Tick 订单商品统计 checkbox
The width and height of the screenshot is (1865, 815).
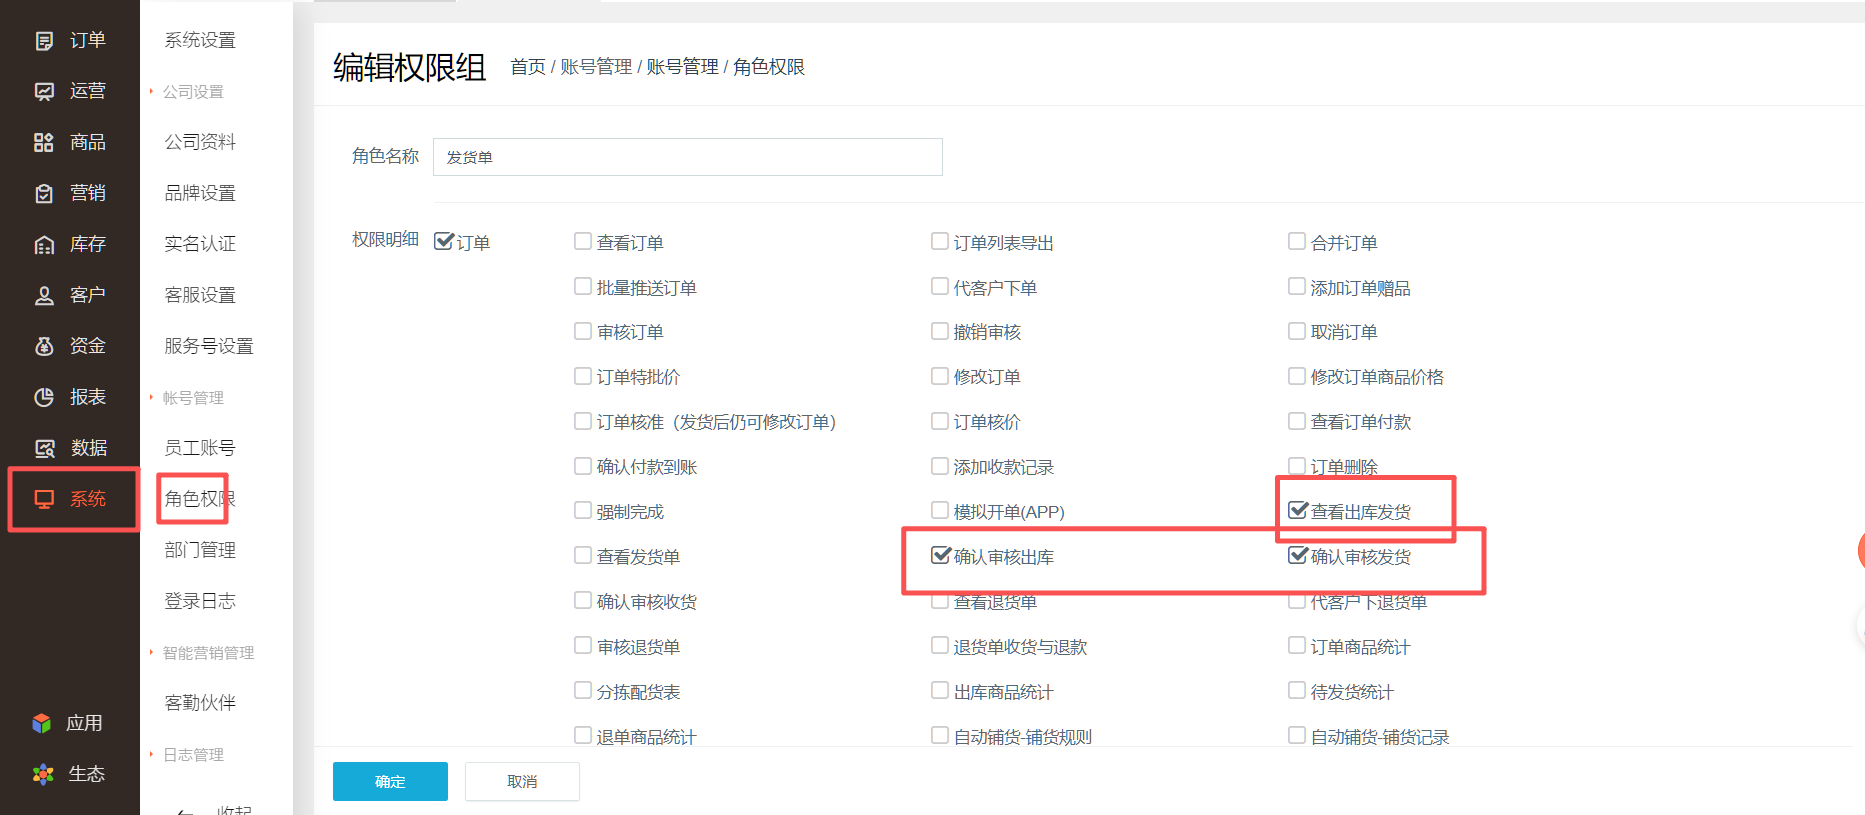click(x=1297, y=645)
